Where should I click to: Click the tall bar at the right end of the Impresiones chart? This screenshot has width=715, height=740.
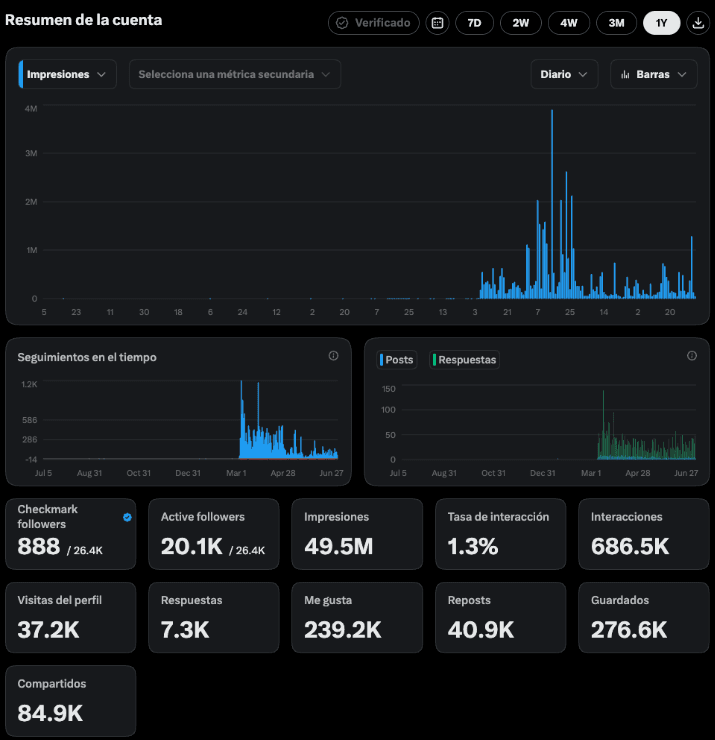pos(692,267)
